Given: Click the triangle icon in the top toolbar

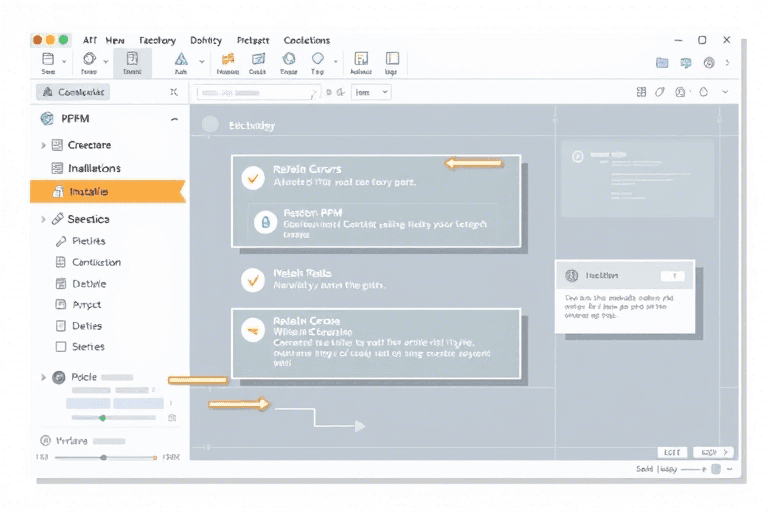Looking at the screenshot, I should [181, 59].
